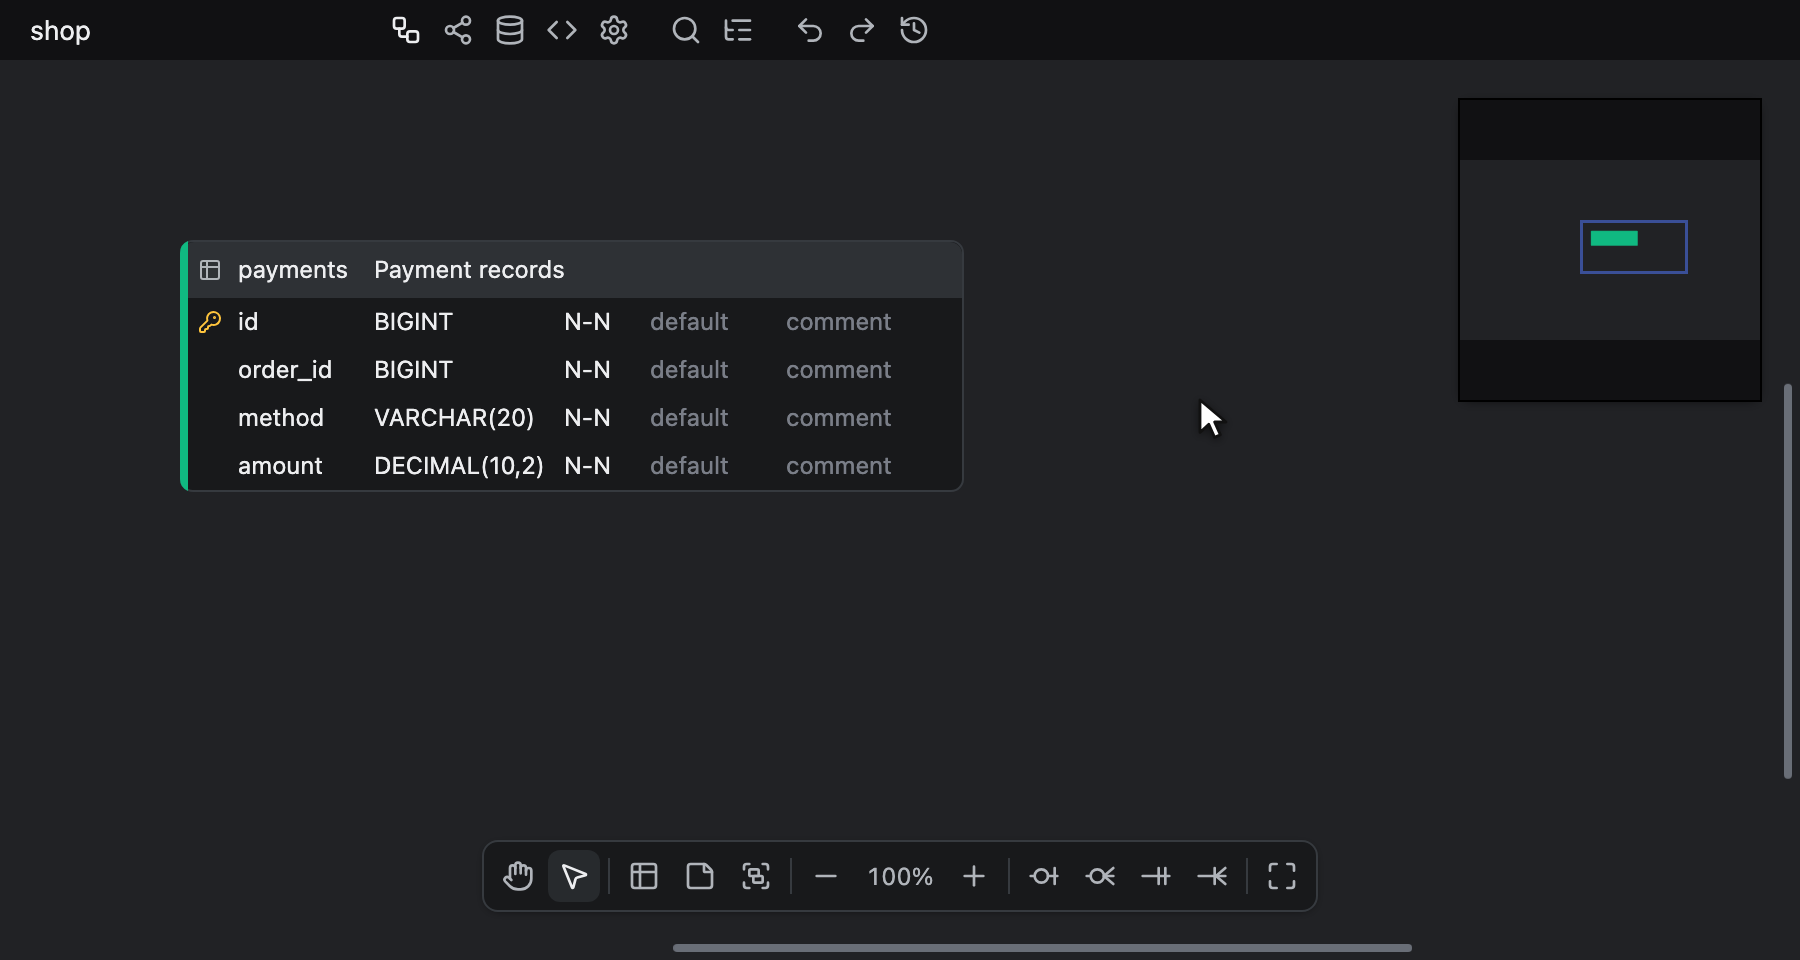Select the zero-one relationship tool
Screen dimensions: 1800x960
point(1044,876)
